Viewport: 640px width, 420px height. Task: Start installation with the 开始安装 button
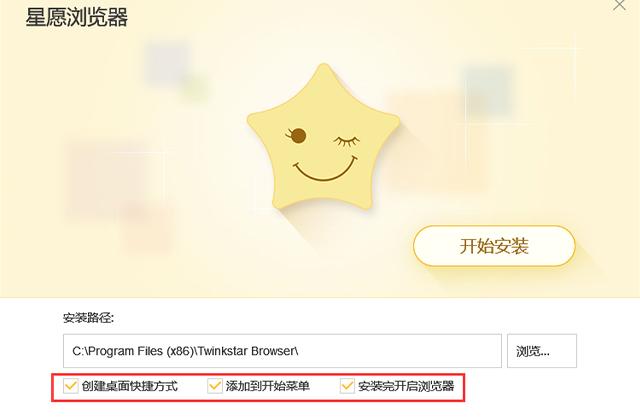click(x=494, y=246)
